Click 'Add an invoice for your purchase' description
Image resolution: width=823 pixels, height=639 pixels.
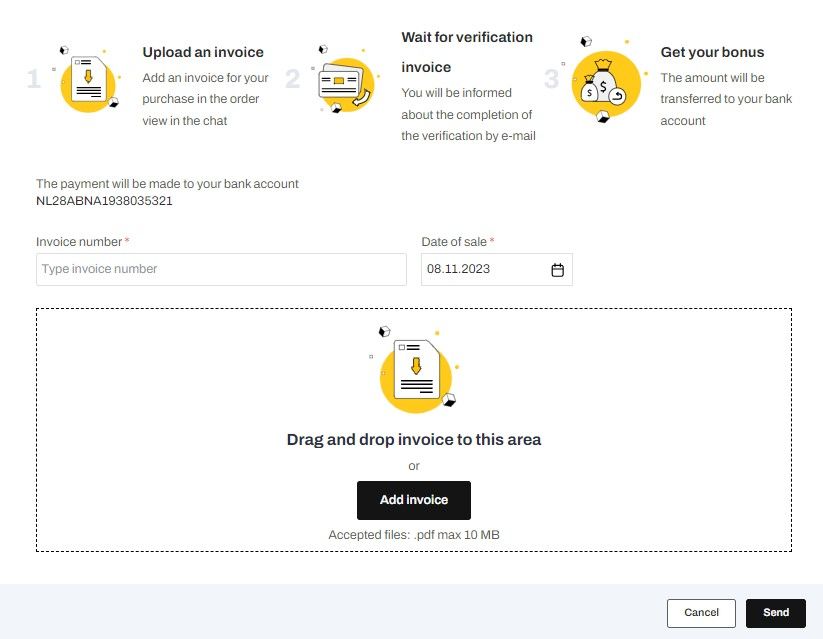click(205, 99)
